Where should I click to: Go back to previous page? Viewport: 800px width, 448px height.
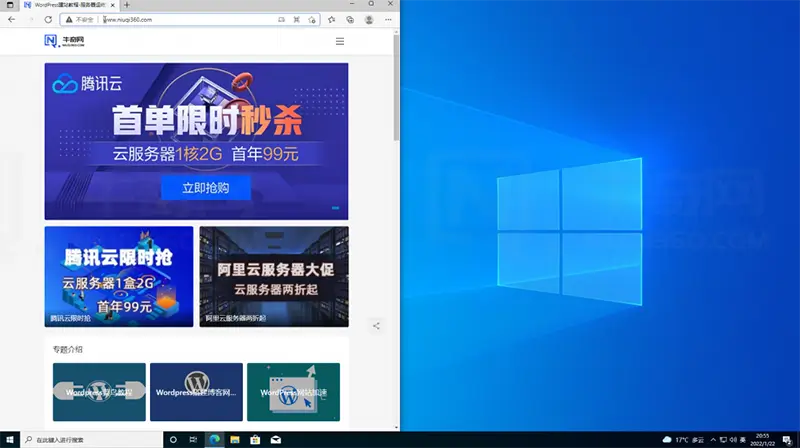(x=12, y=19)
